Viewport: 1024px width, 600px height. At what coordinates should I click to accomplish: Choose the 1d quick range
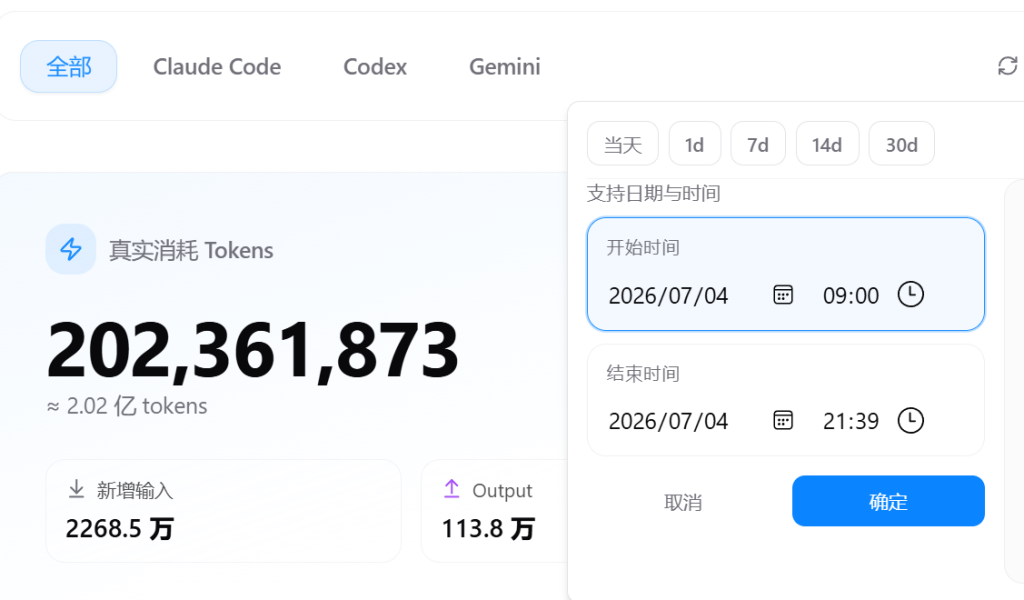tap(695, 144)
